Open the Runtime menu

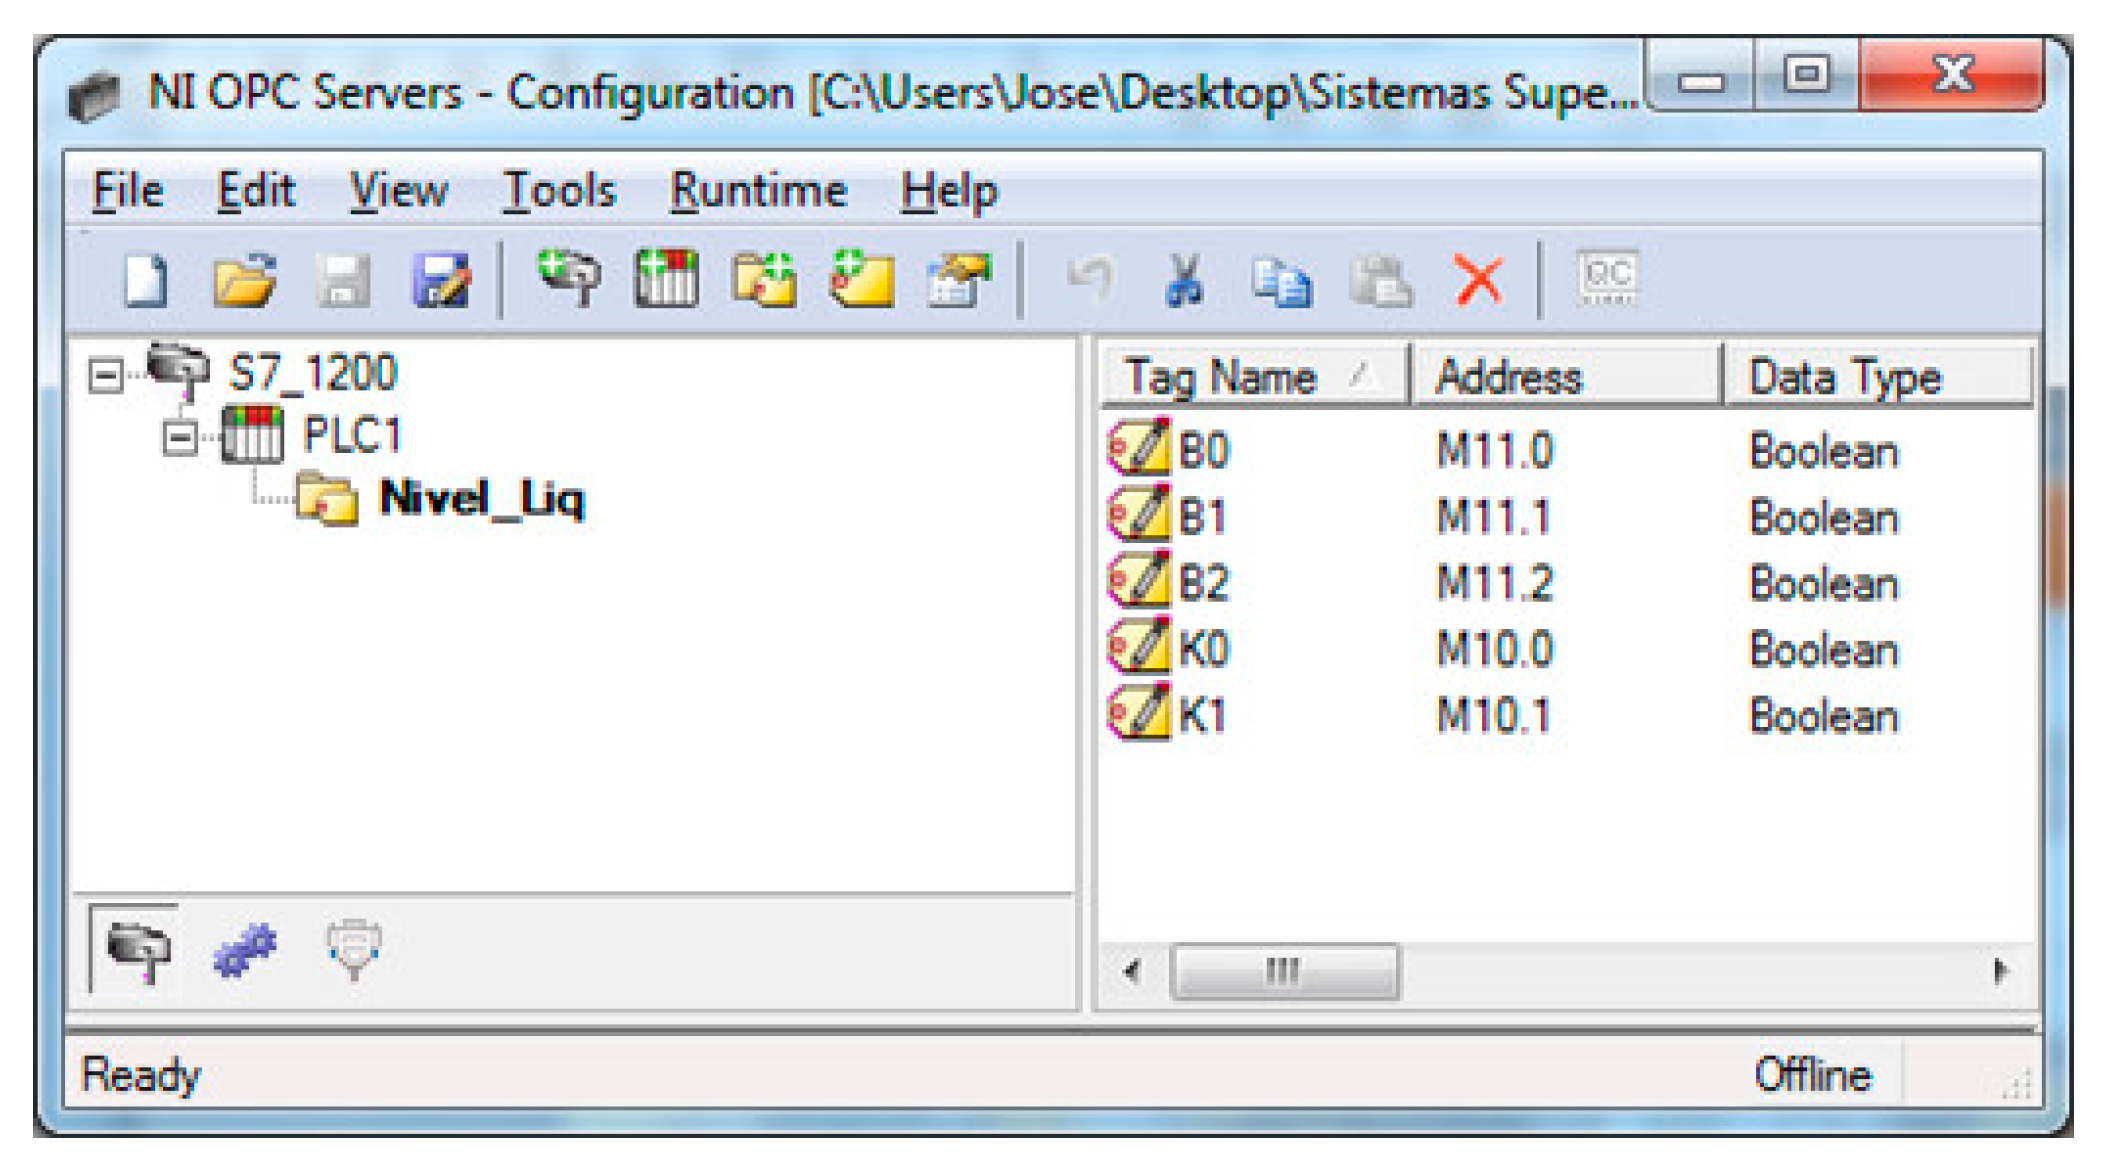pos(758,191)
